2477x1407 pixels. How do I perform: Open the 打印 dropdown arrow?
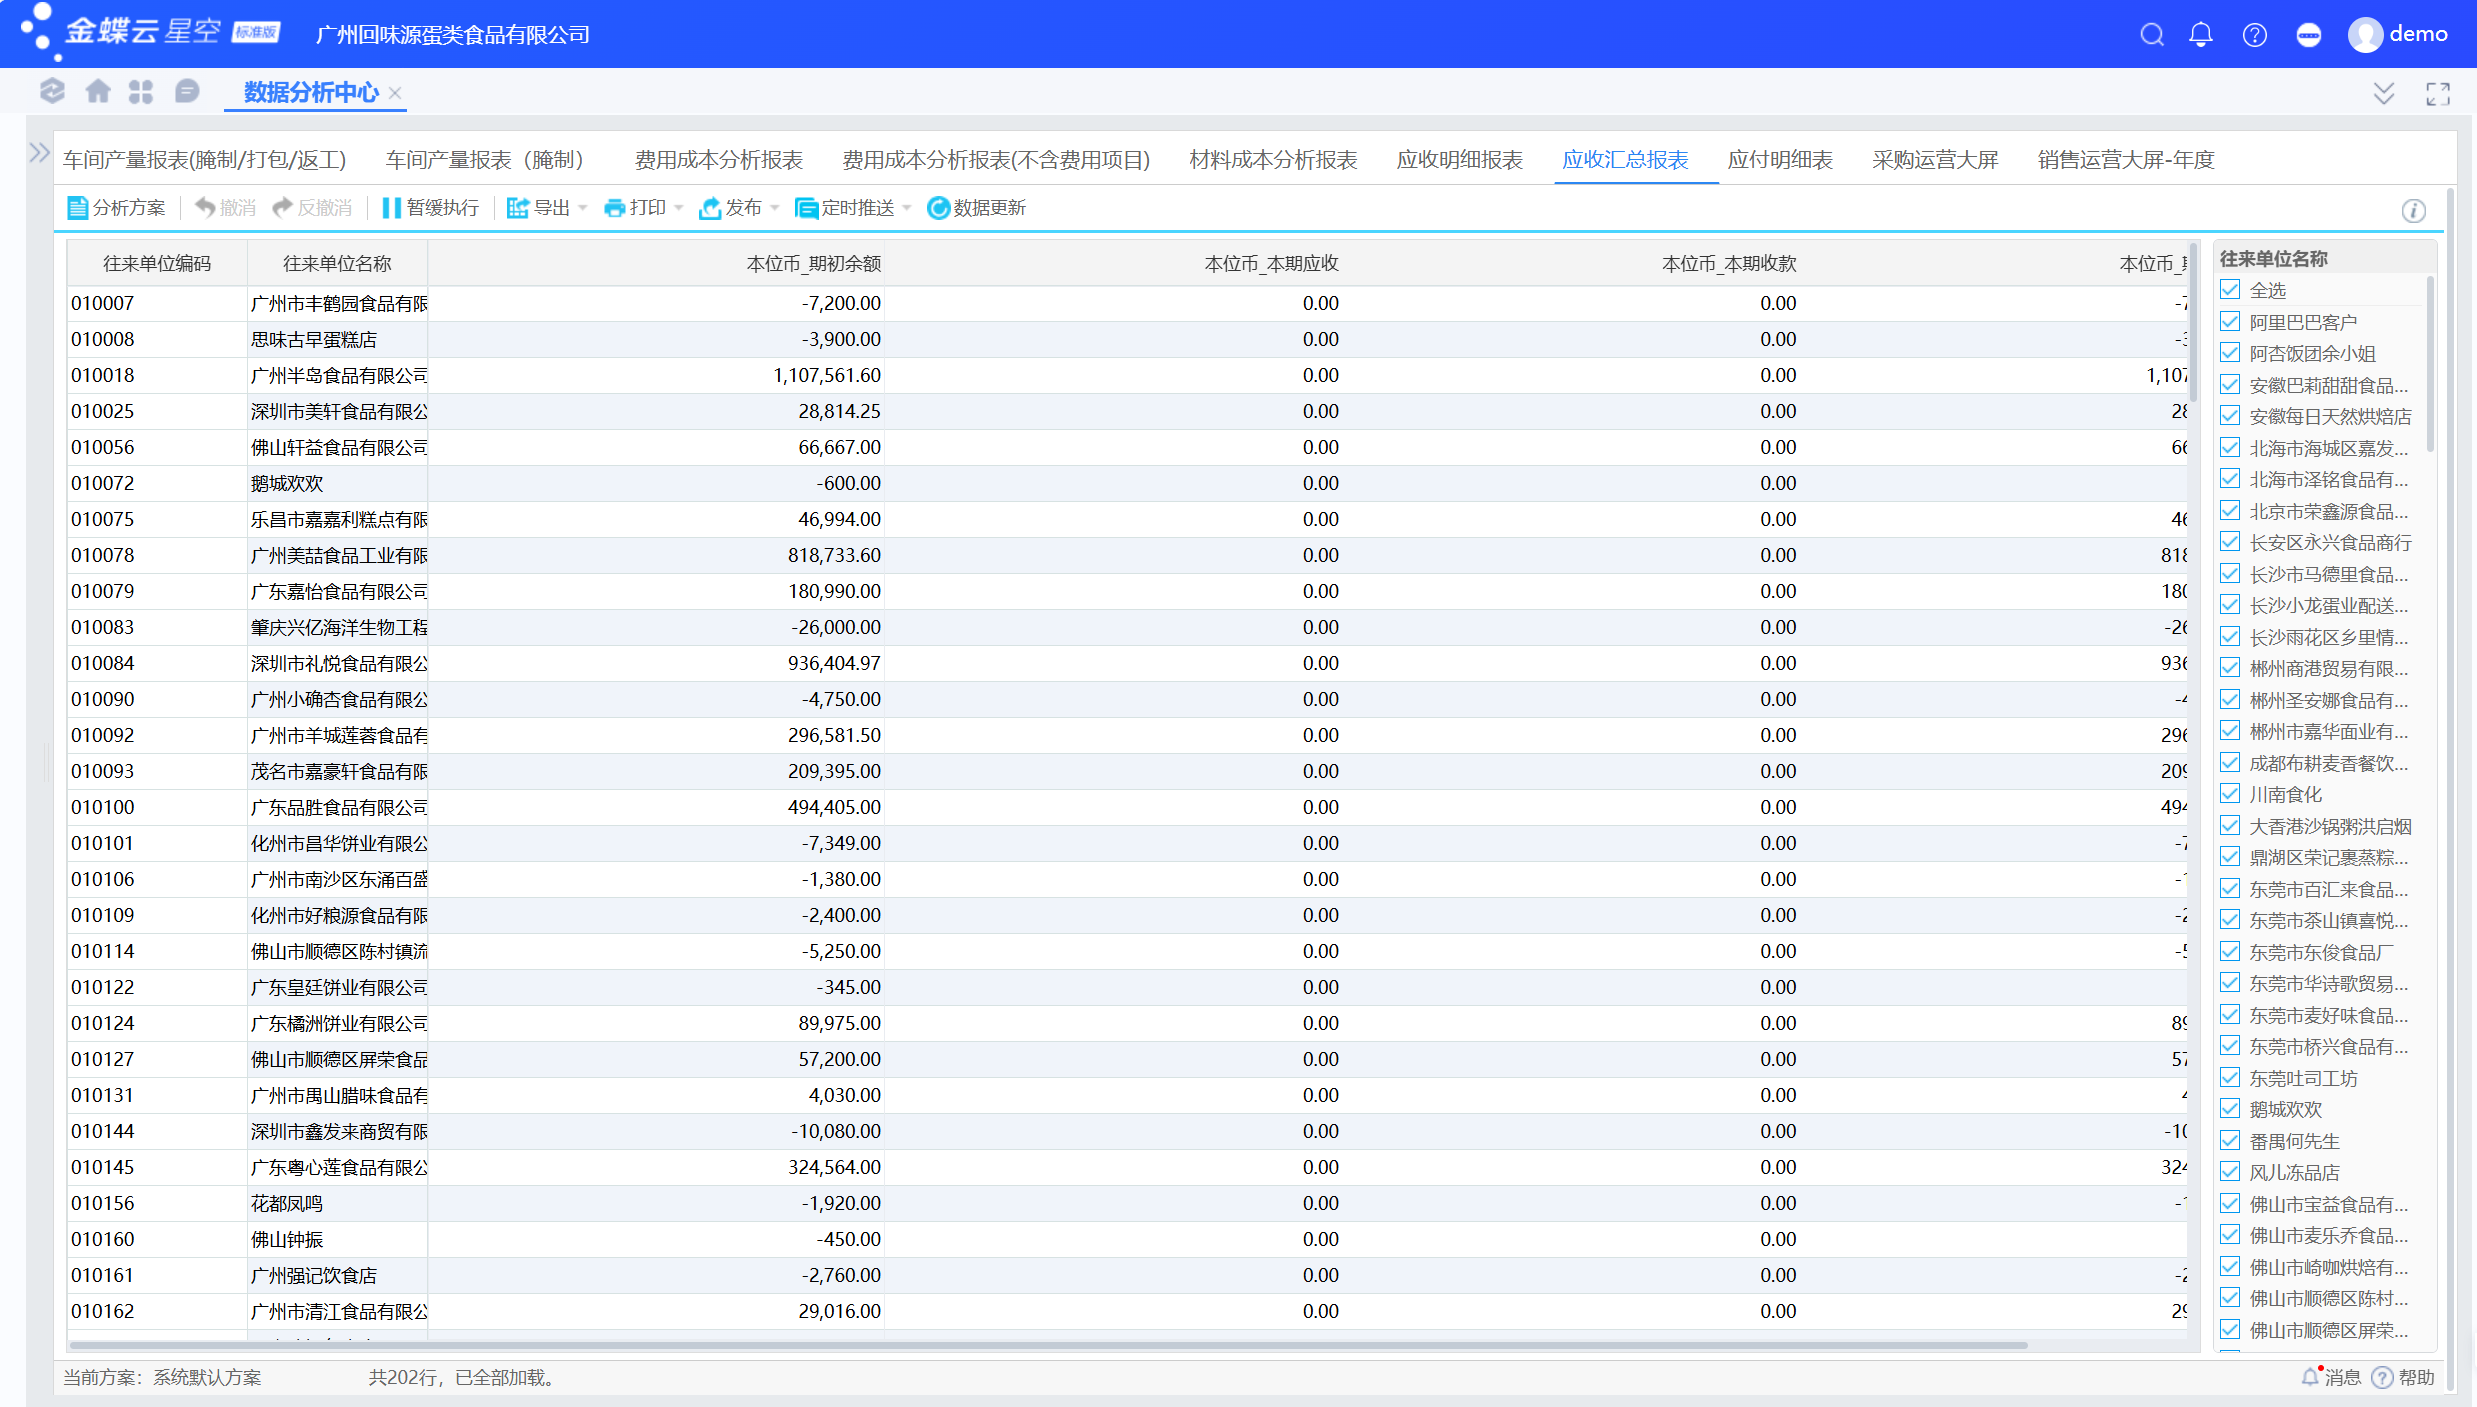[679, 208]
